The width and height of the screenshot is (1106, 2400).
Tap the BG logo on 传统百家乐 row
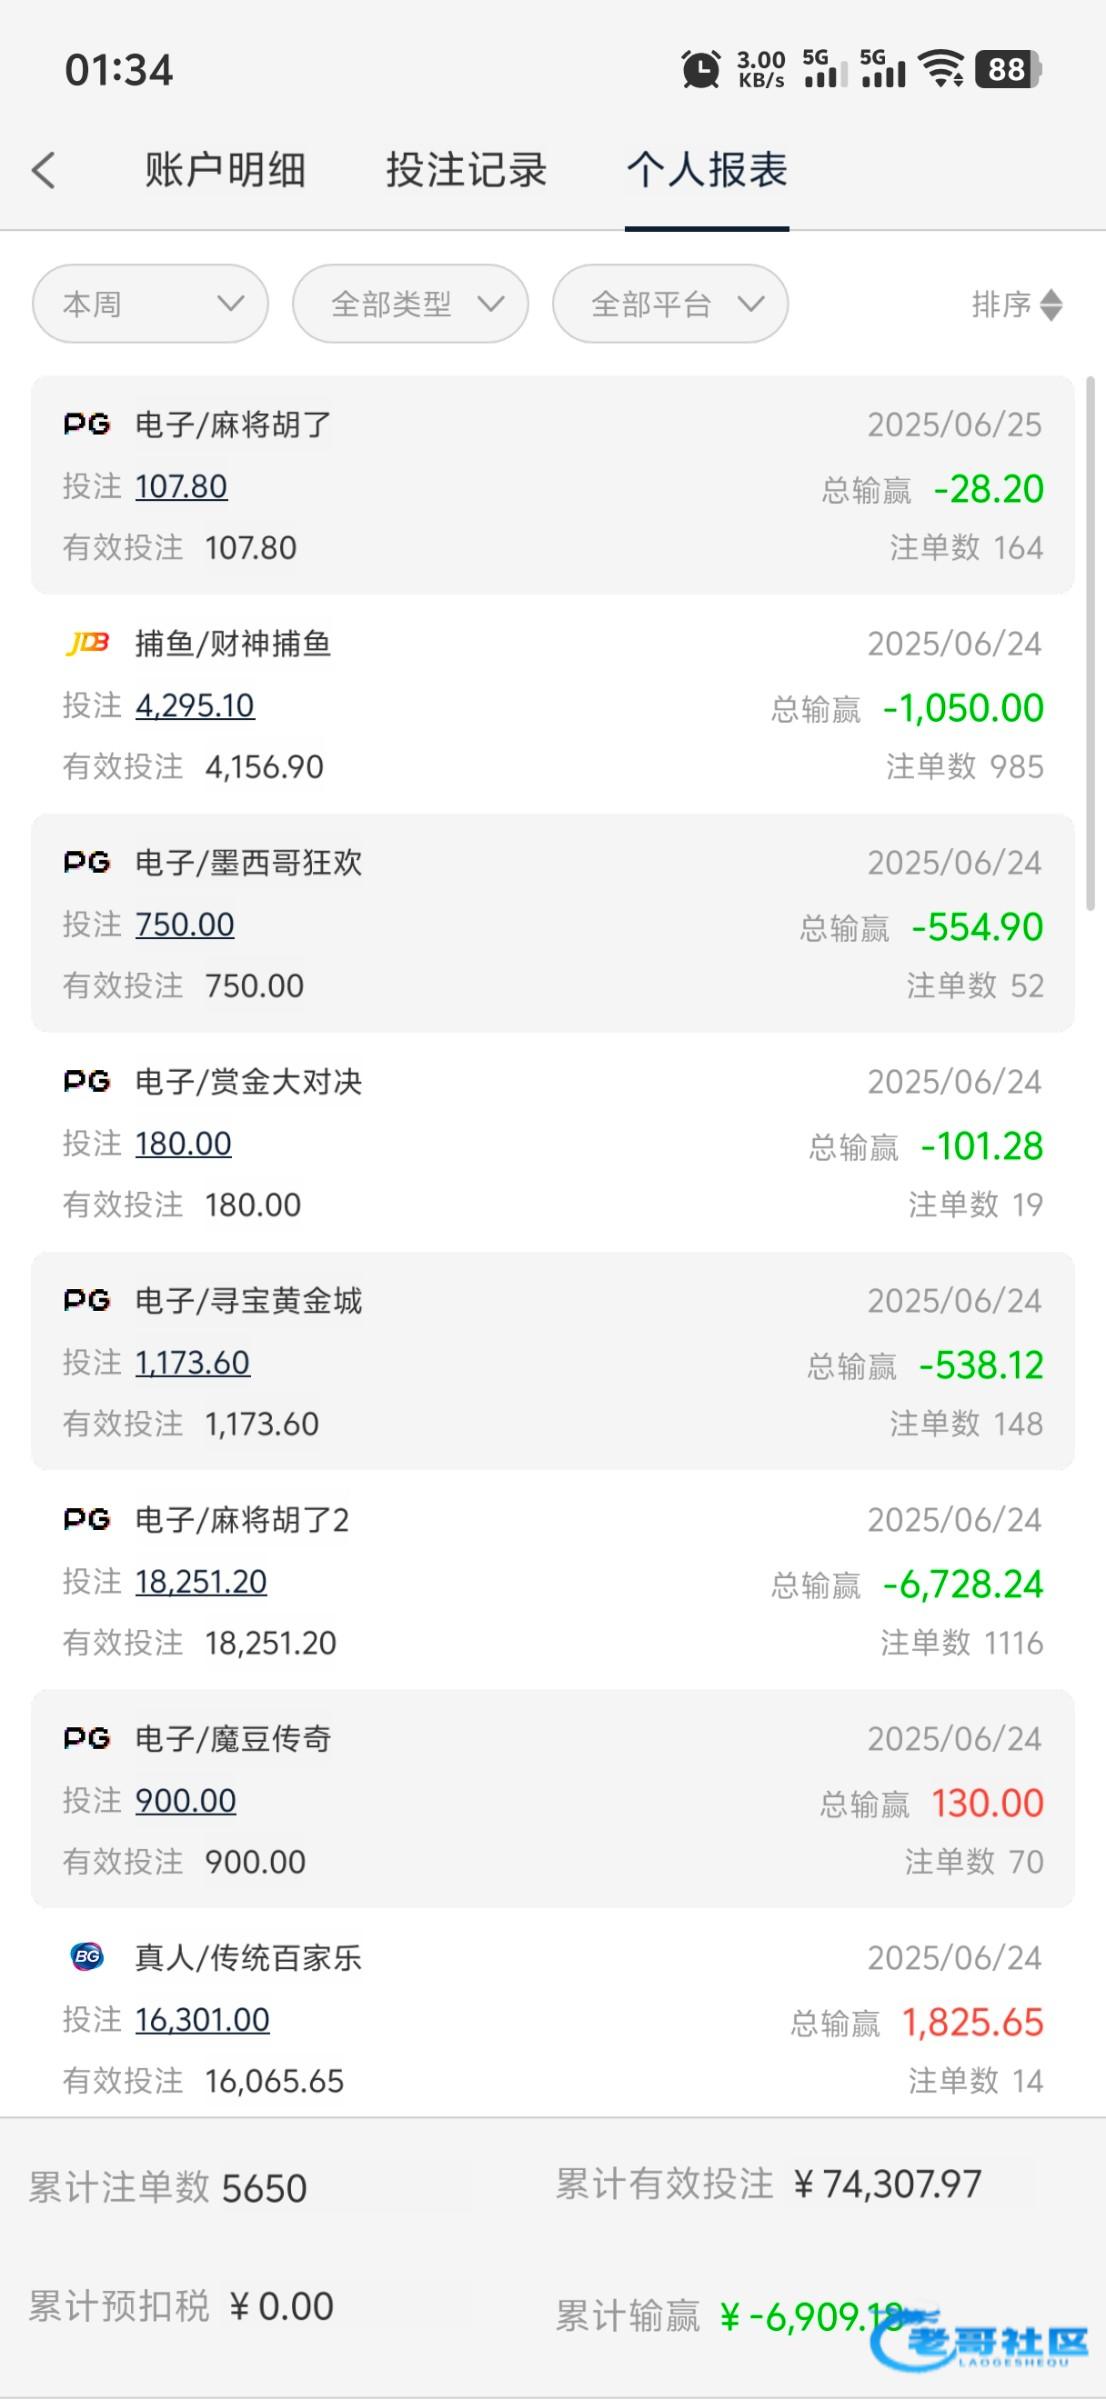pos(87,1957)
